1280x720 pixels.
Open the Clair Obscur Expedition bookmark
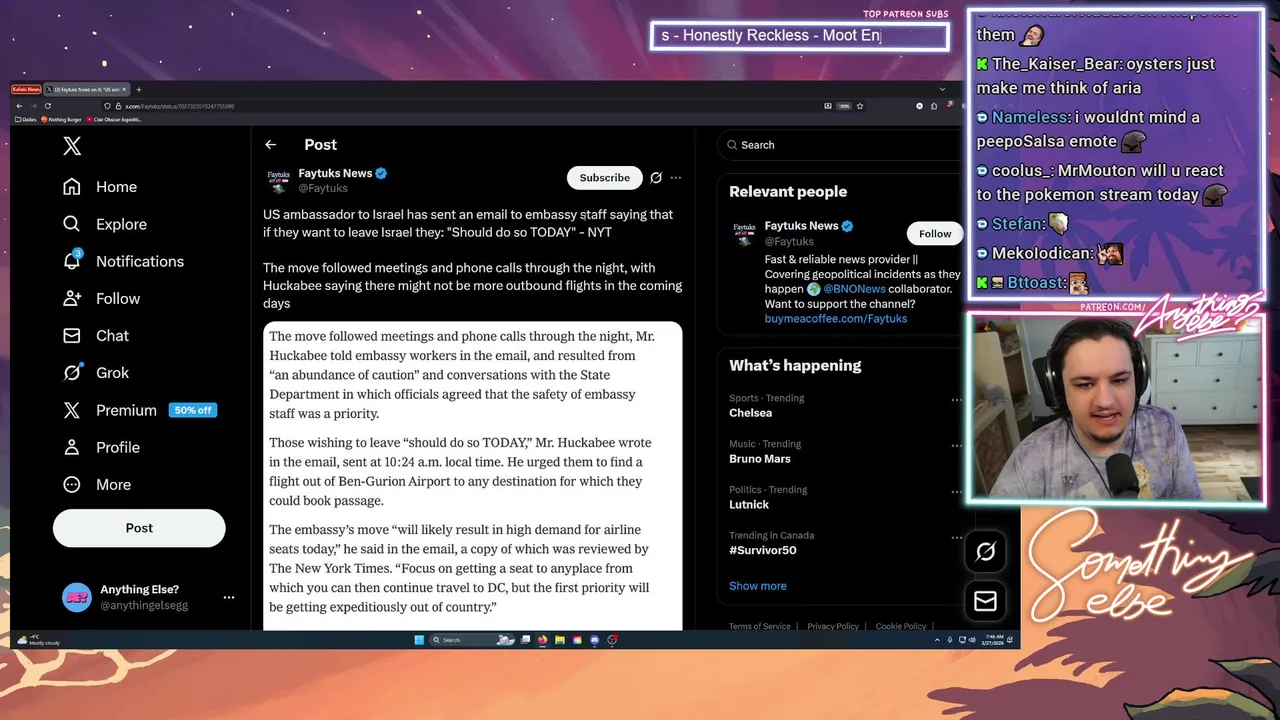115,120
